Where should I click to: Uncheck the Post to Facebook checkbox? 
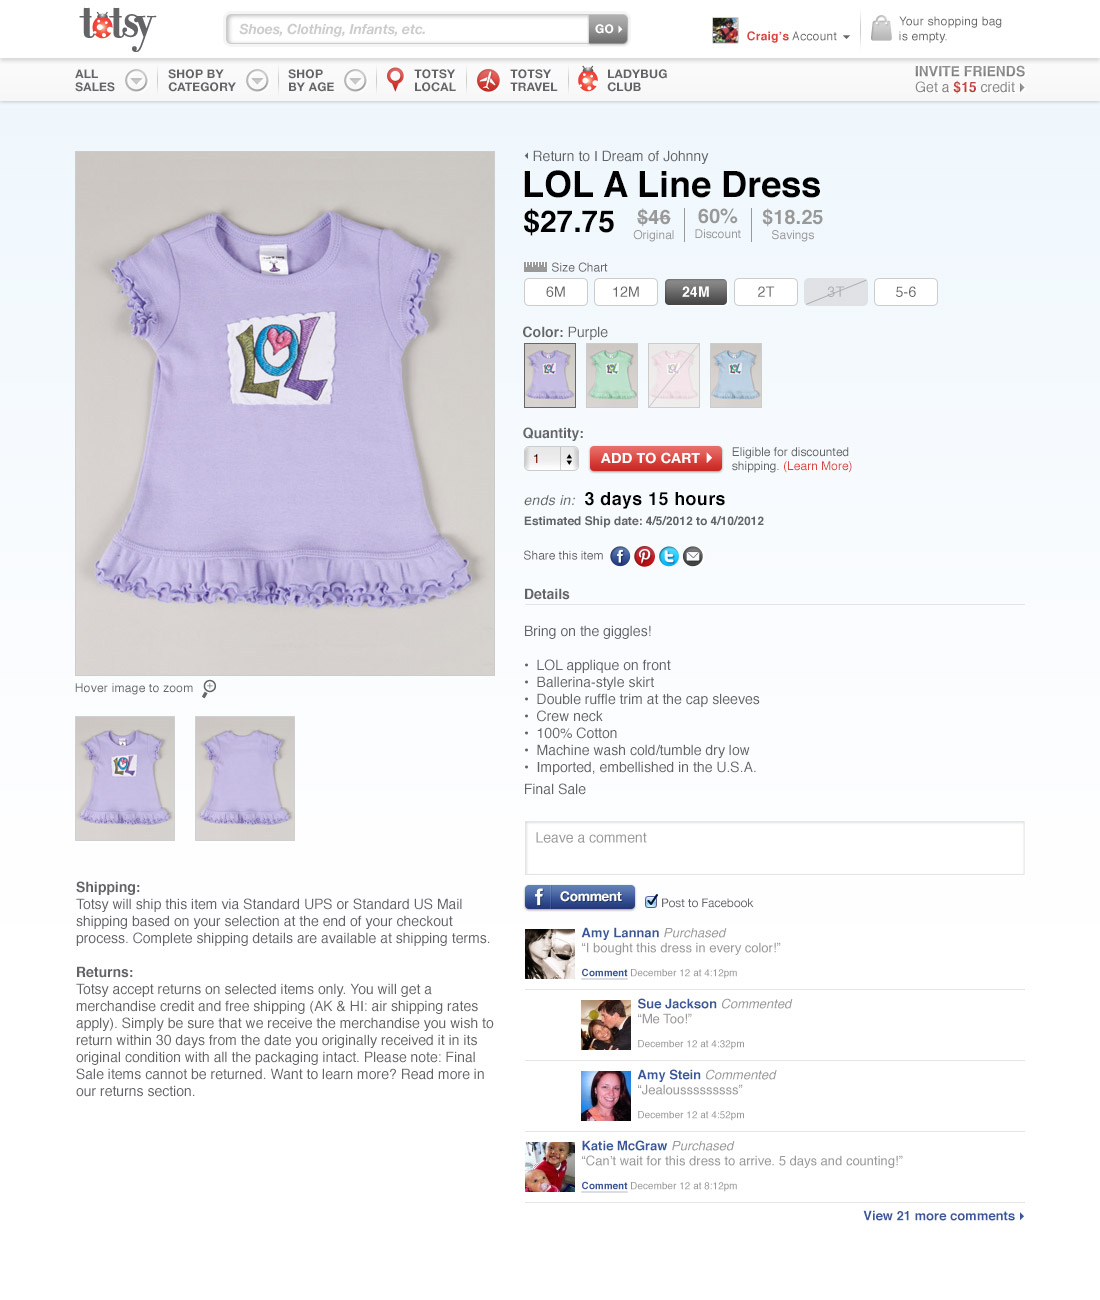[651, 901]
